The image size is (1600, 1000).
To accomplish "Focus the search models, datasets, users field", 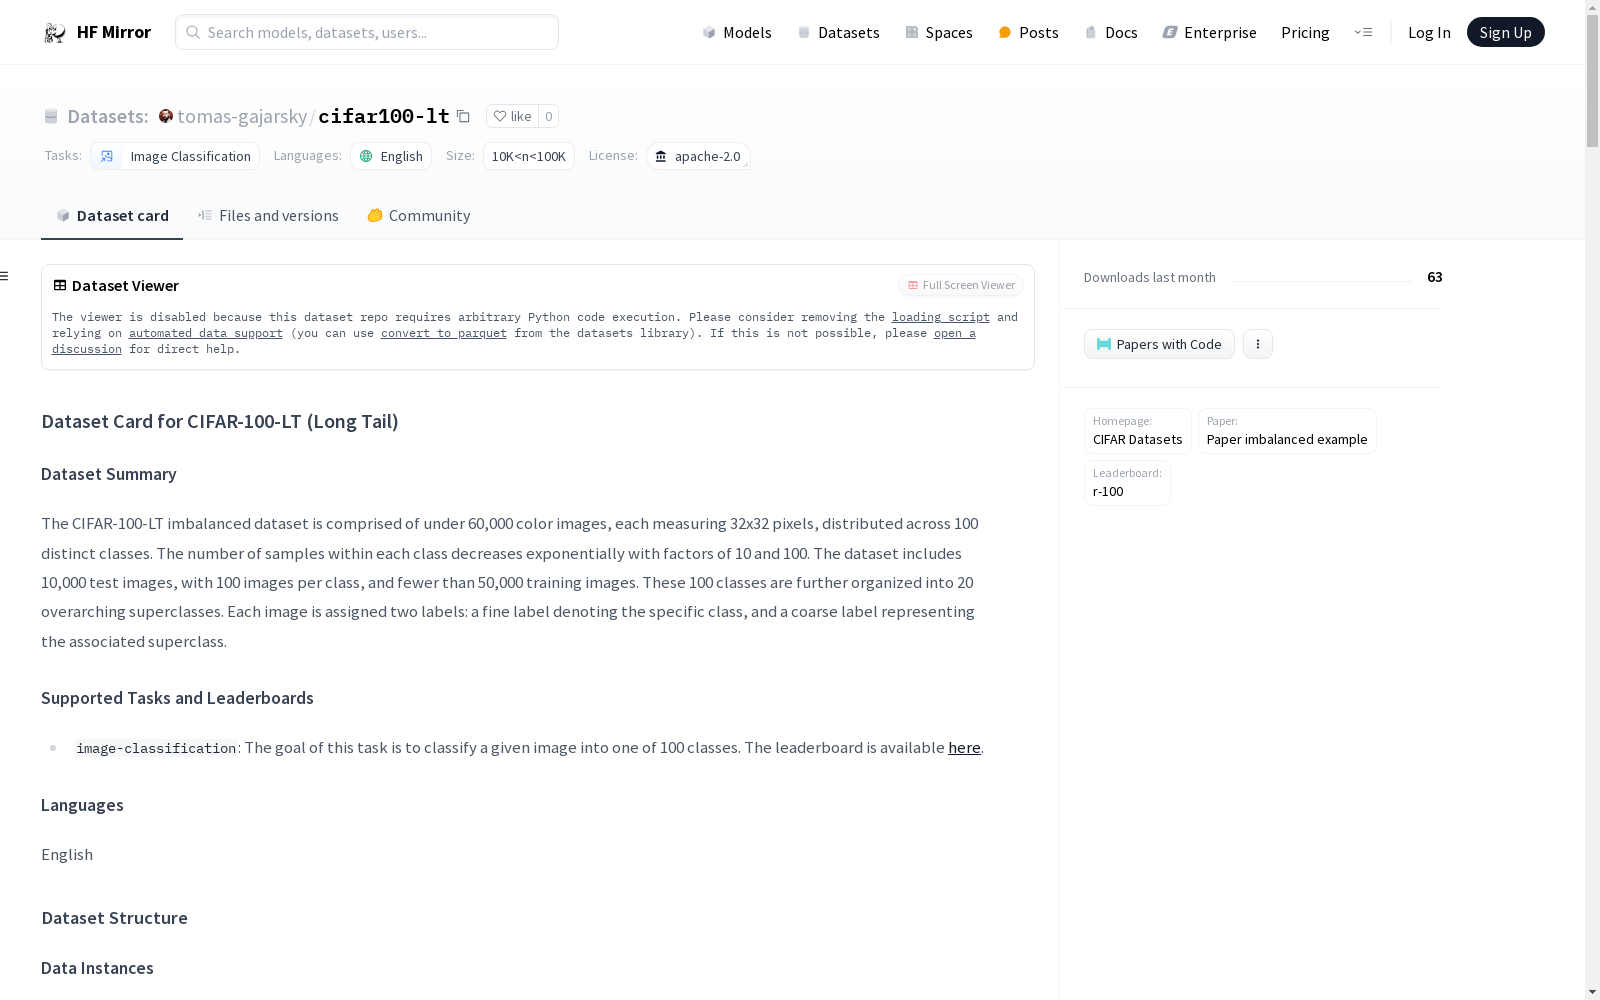I will click(367, 32).
